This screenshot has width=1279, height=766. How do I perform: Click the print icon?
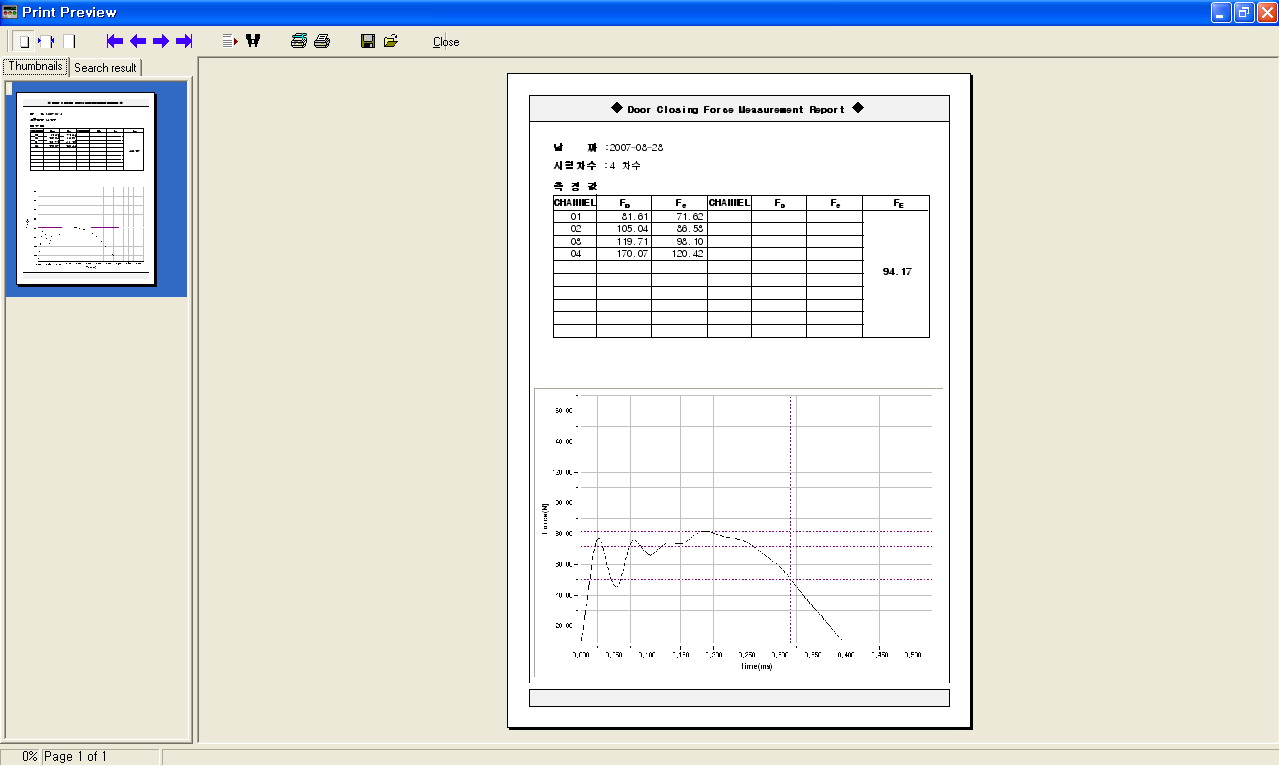322,41
